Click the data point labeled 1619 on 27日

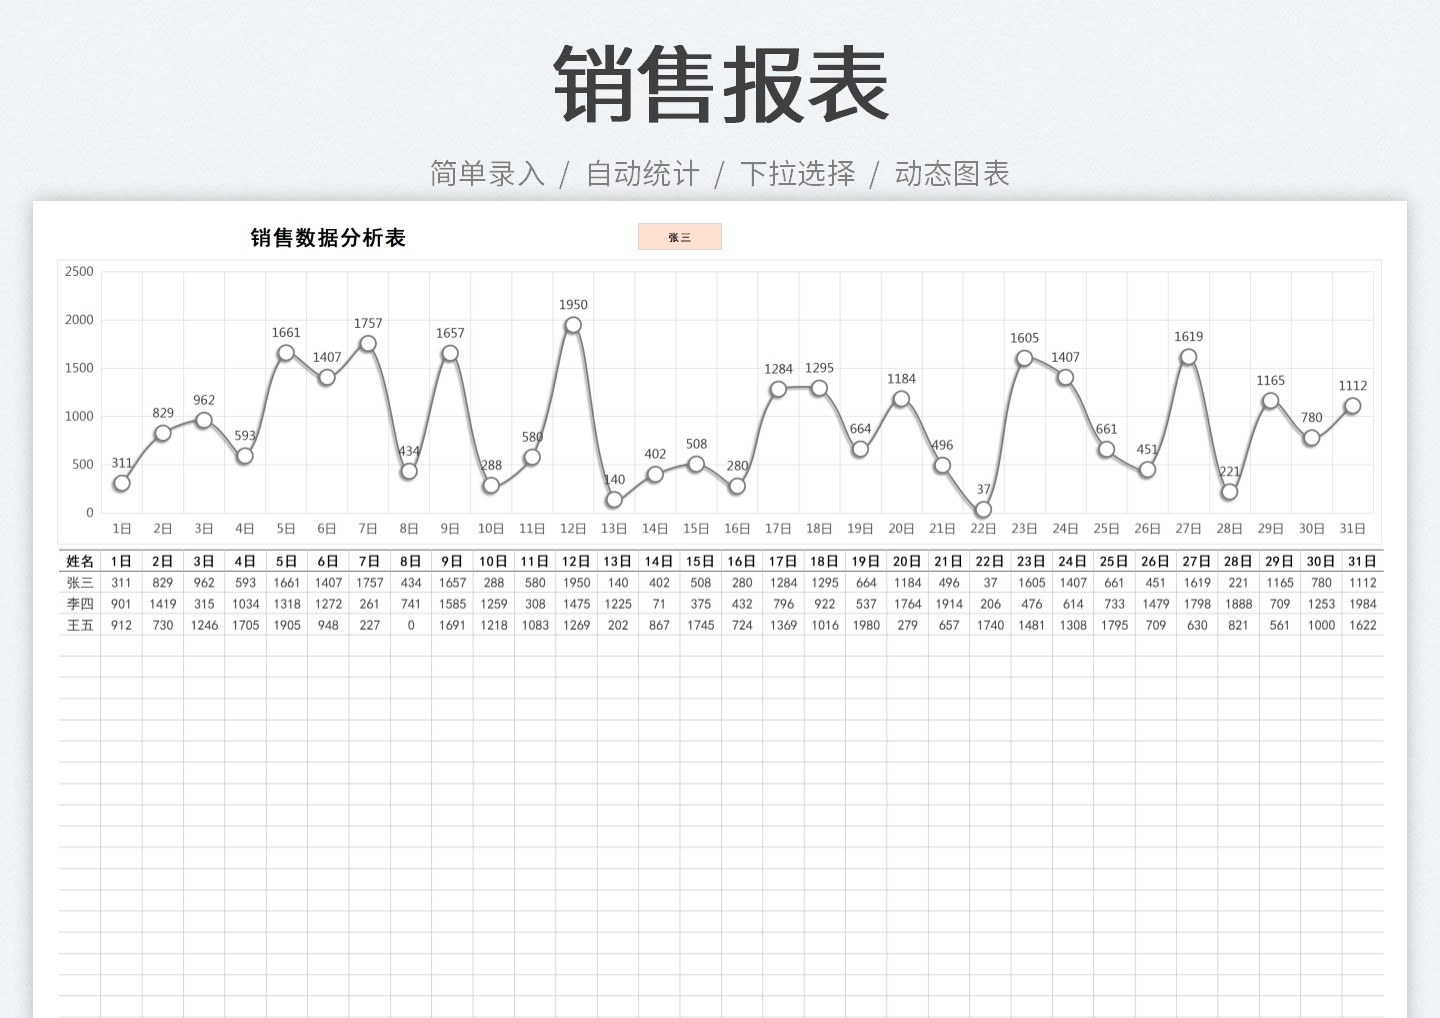(x=1187, y=355)
